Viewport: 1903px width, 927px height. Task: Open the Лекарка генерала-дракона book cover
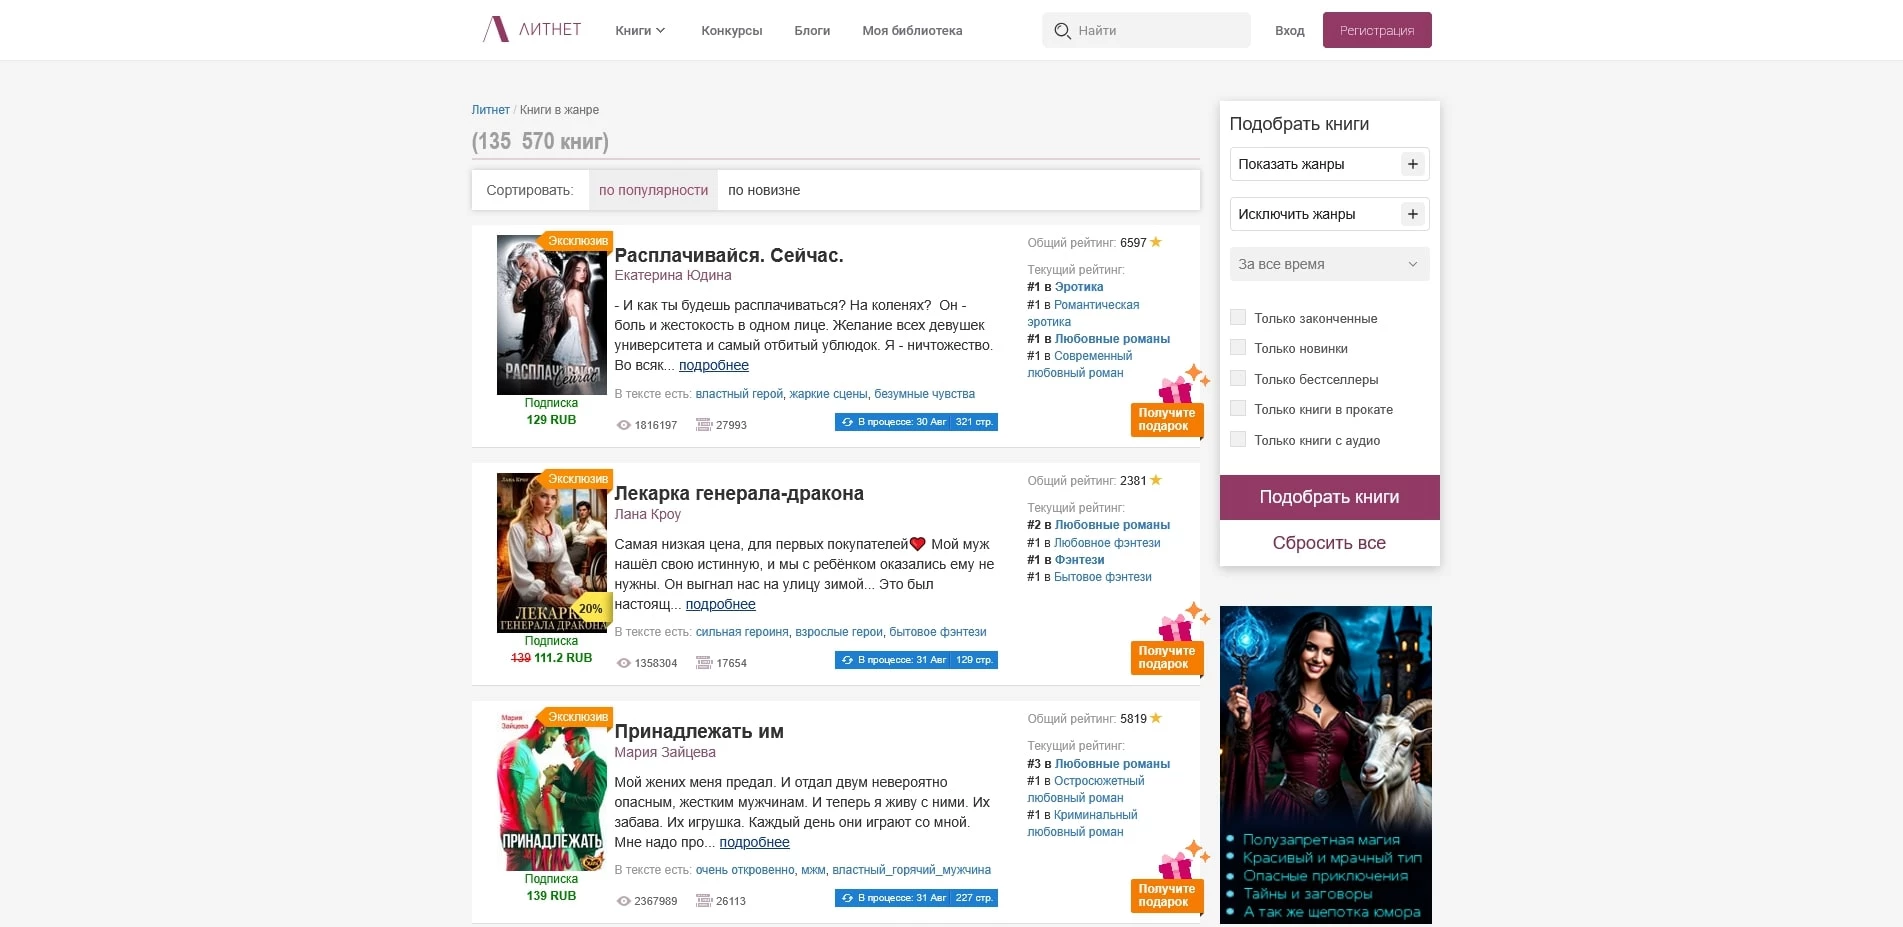(x=552, y=553)
